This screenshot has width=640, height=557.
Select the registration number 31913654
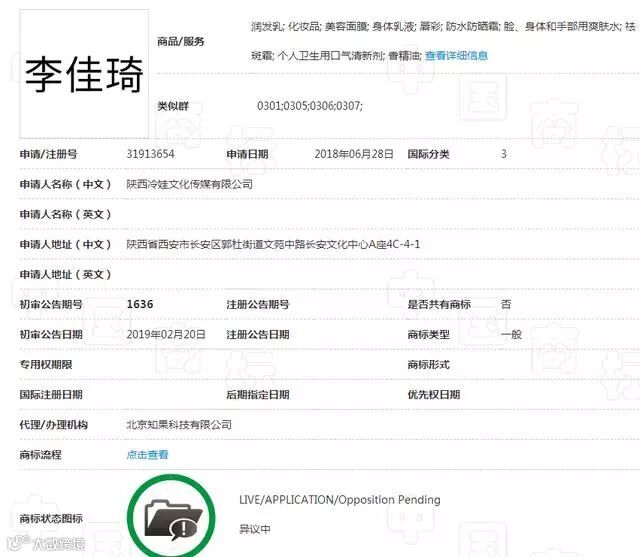click(150, 154)
